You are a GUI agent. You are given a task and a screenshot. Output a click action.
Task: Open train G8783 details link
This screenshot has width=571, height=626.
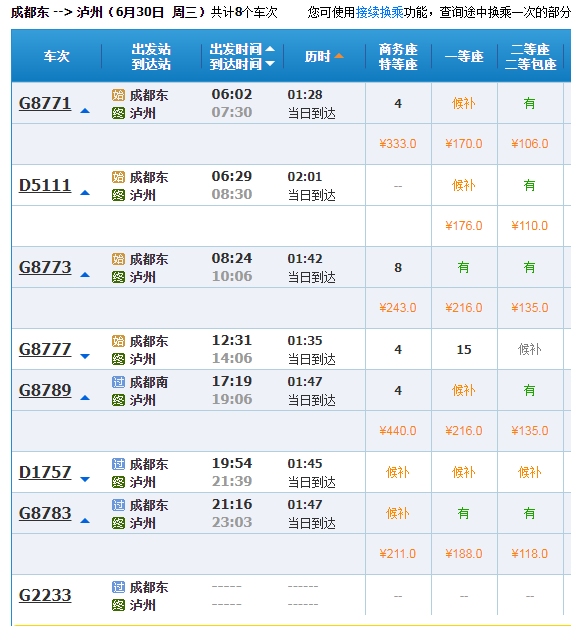[45, 513]
